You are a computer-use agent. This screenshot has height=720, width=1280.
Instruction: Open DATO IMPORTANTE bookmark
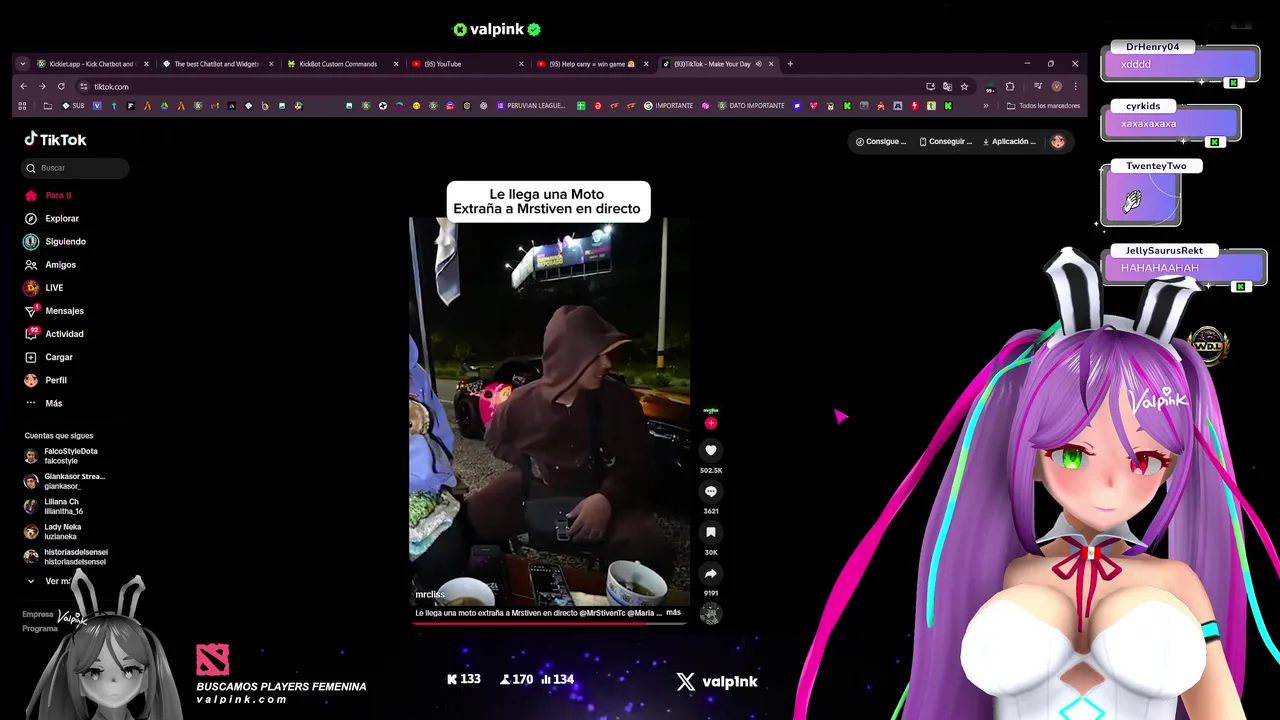pos(752,106)
